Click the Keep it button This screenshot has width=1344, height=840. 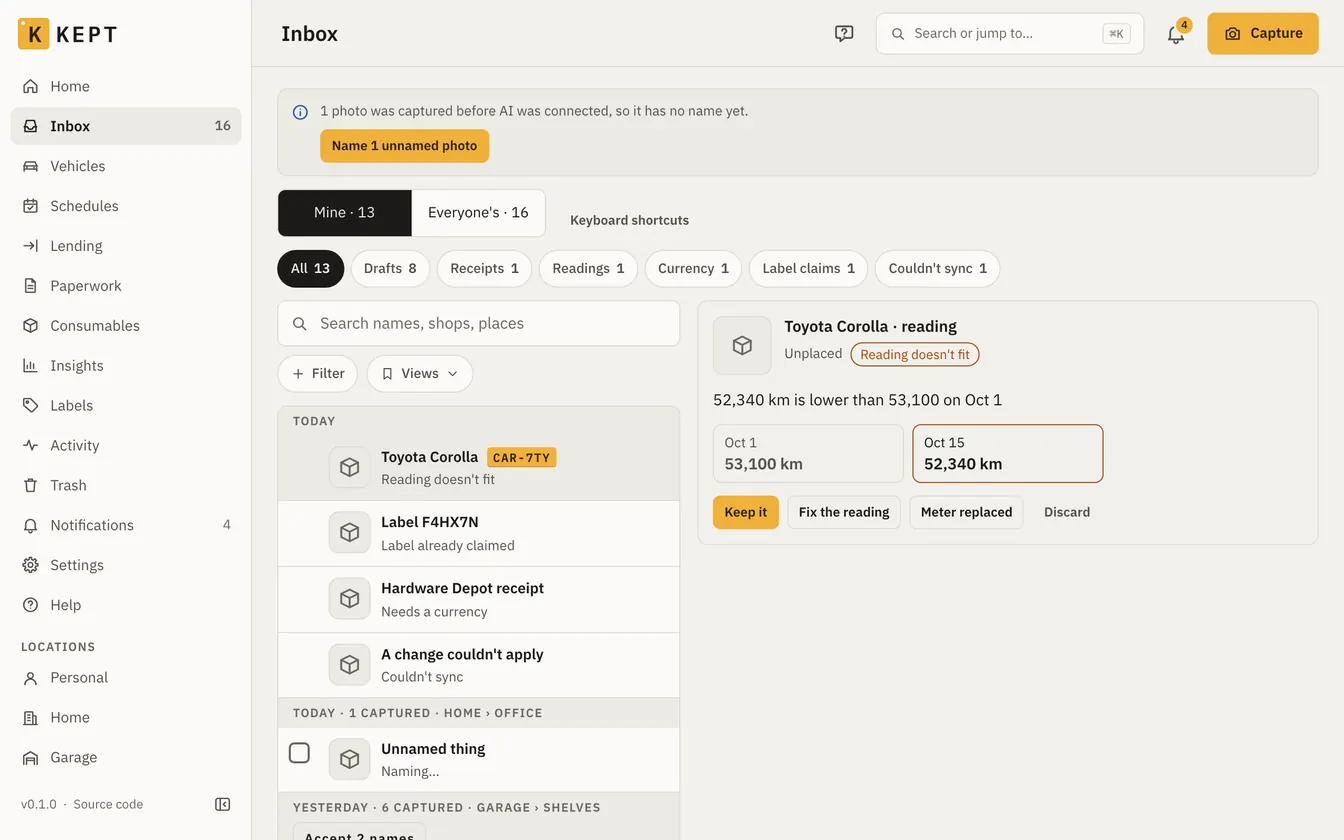[746, 512]
